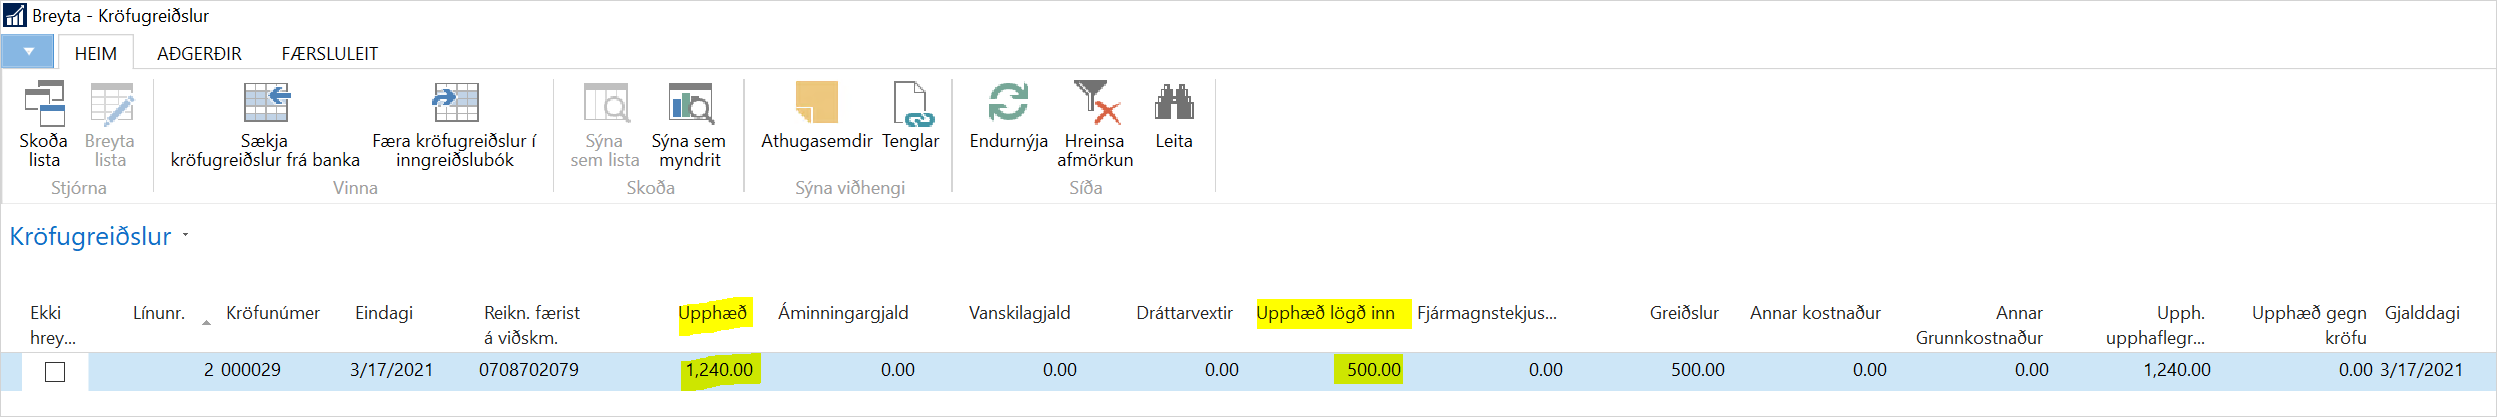Open Sýna sem myndrit chart view
Screen dimensions: 2497x417
[690, 104]
